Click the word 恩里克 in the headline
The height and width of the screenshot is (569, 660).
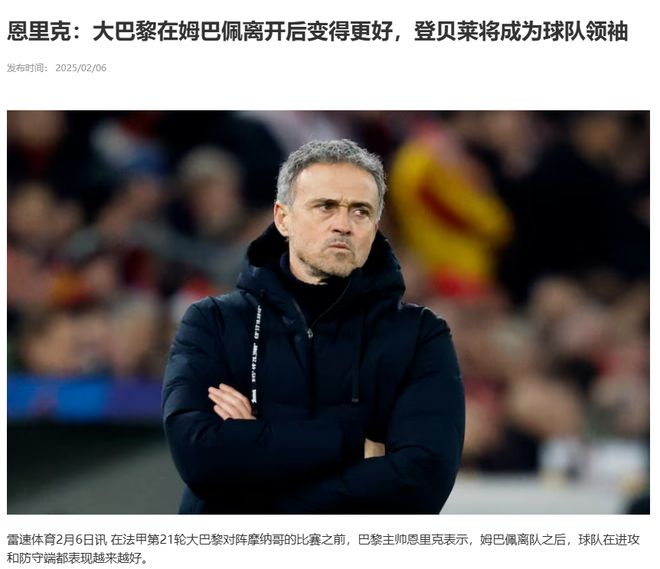coord(39,32)
